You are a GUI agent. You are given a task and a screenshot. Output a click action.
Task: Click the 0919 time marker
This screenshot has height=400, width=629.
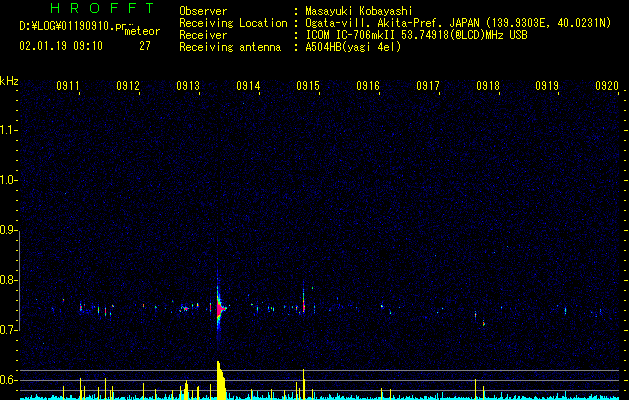point(547,86)
